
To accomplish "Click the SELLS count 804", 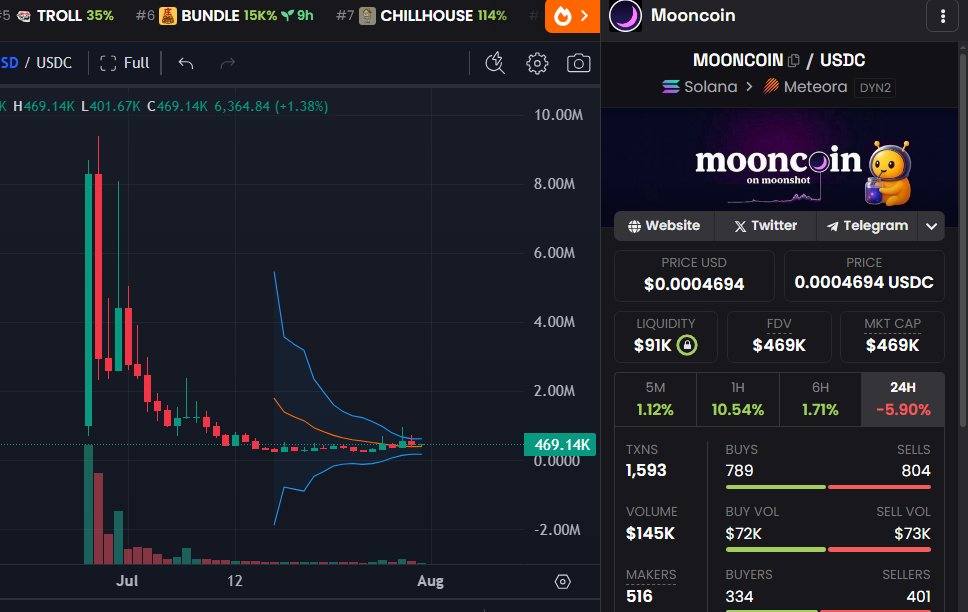I will coord(916,471).
